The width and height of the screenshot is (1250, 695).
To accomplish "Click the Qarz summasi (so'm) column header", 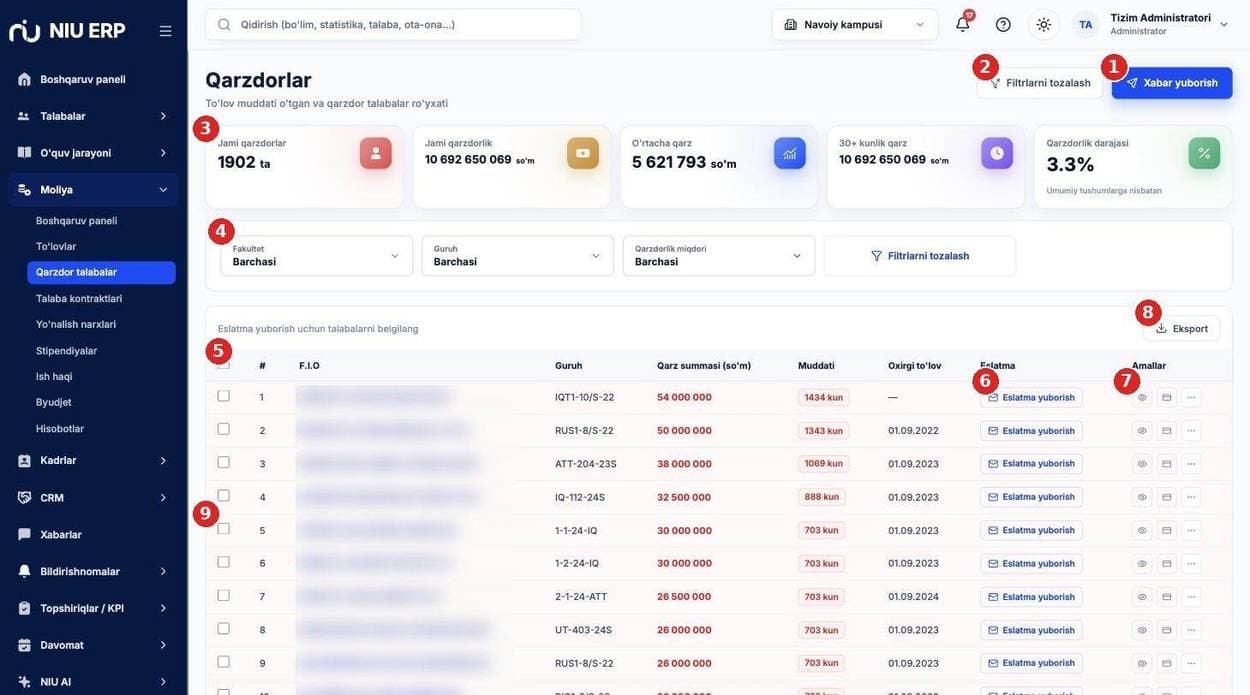I will pyautogui.click(x=704, y=365).
